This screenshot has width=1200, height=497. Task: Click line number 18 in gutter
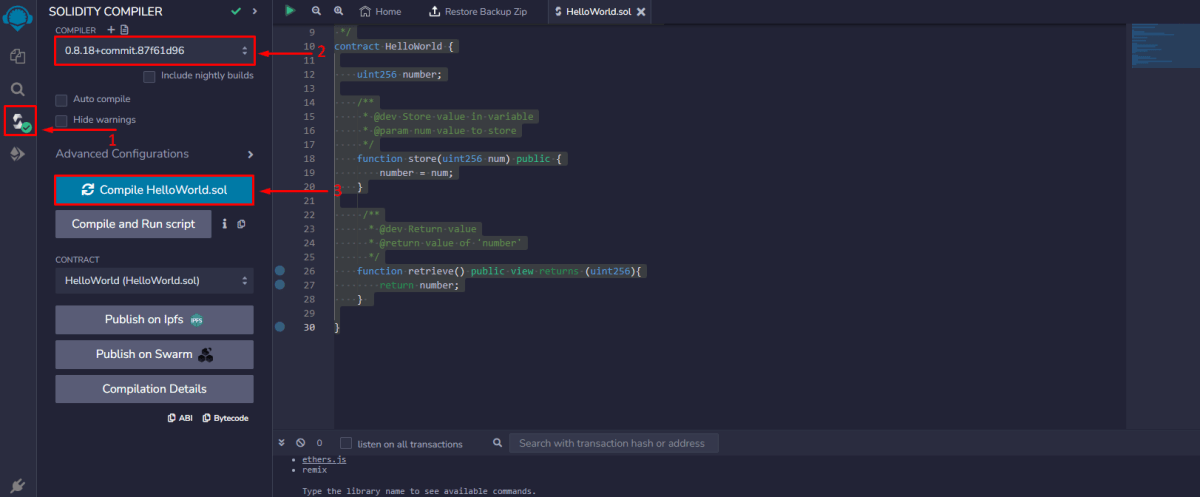309,159
